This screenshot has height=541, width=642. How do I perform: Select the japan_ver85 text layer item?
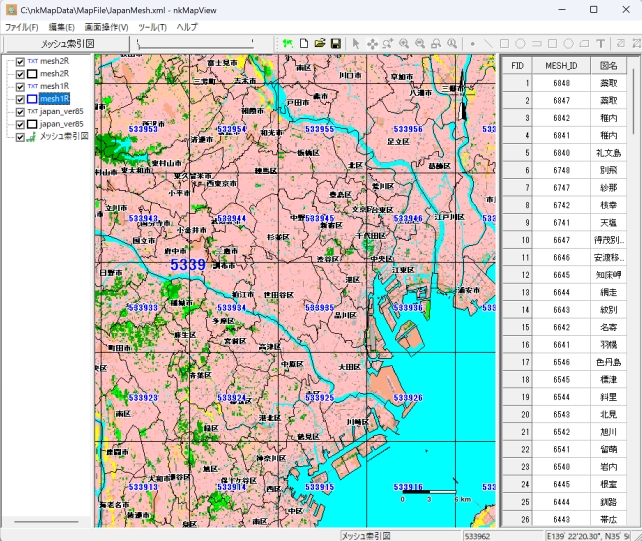point(61,112)
